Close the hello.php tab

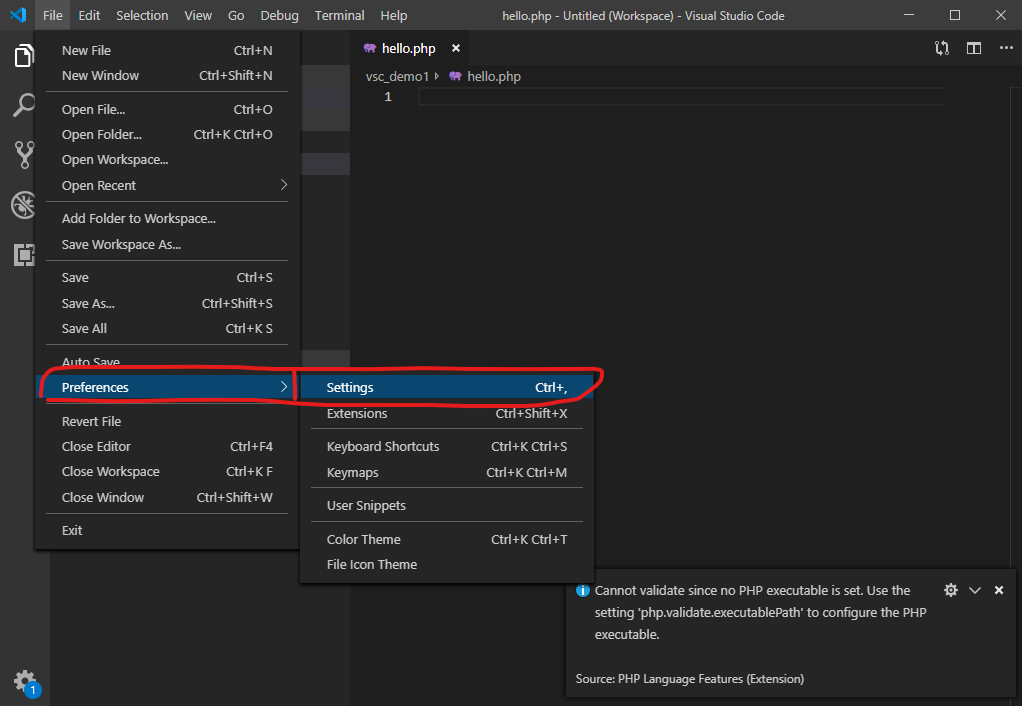[456, 48]
